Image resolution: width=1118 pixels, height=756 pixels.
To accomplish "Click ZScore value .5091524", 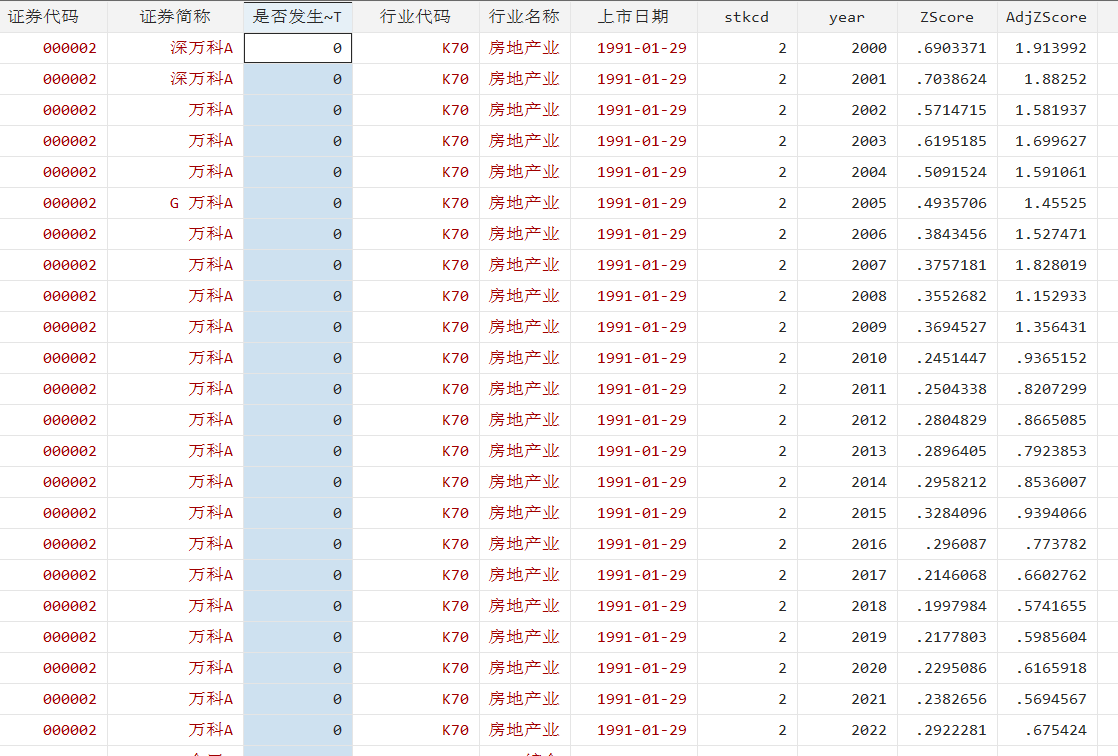I will [x=951, y=172].
